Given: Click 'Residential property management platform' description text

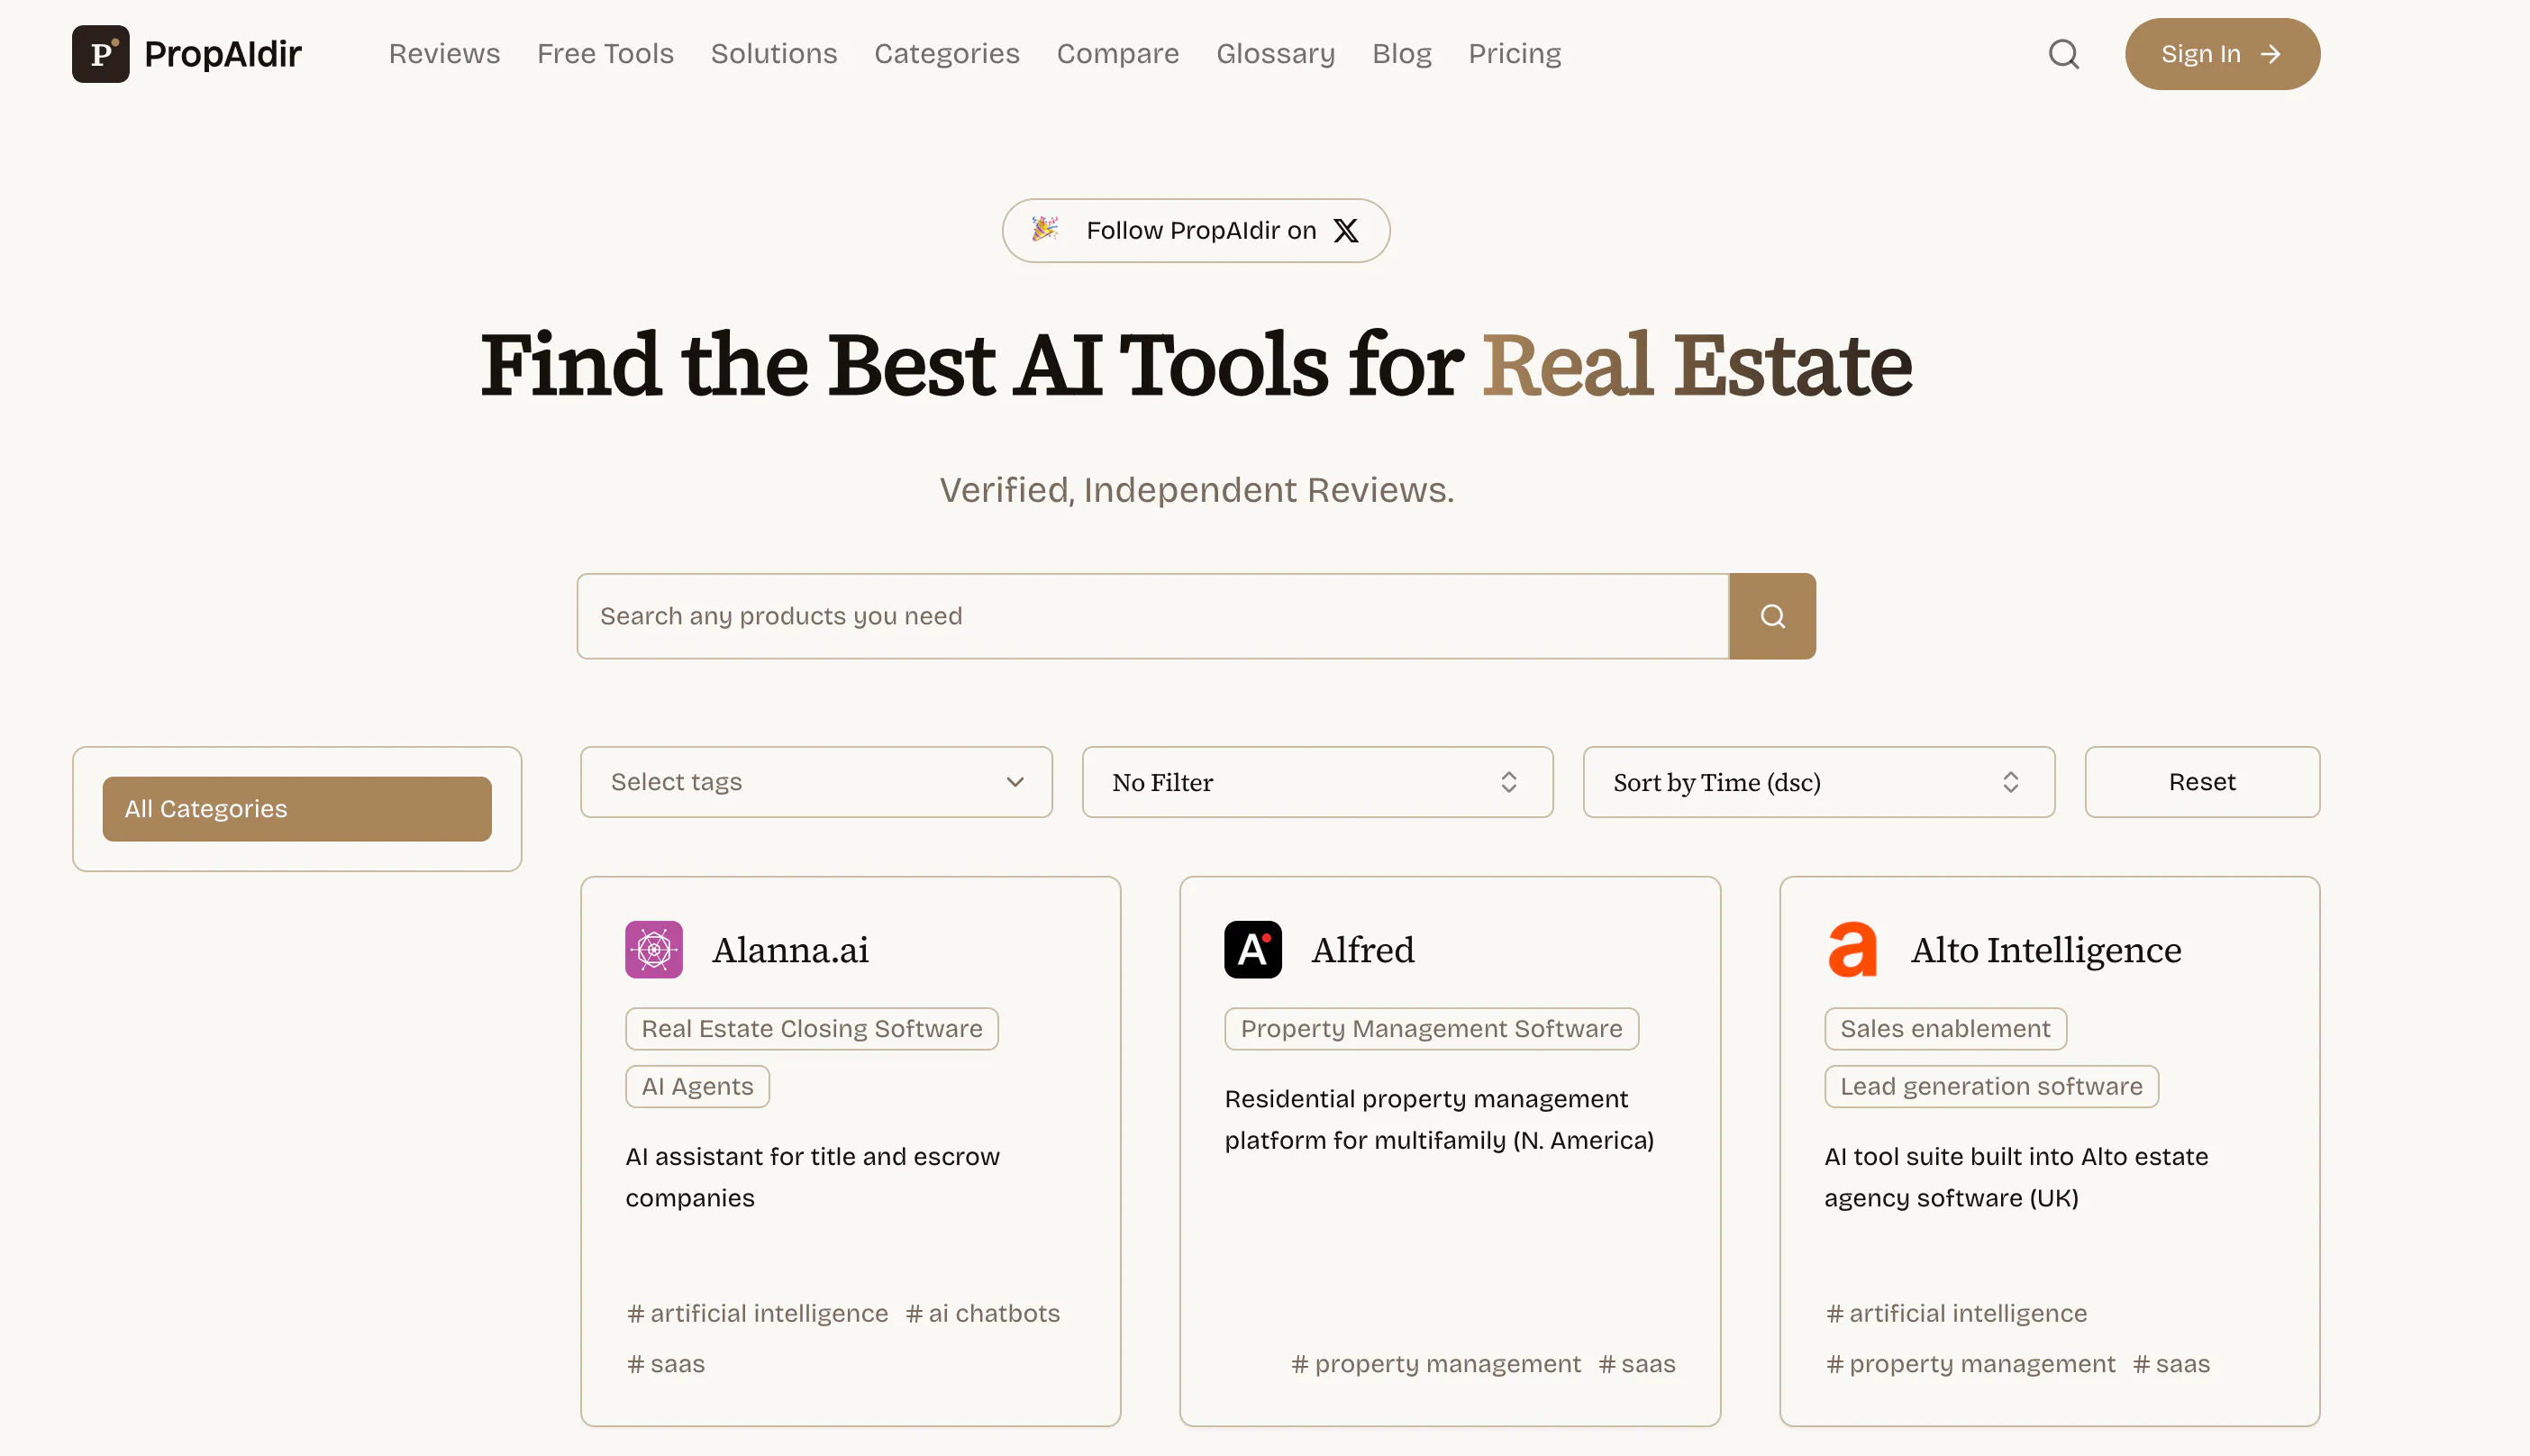Looking at the screenshot, I should pos(1439,1120).
